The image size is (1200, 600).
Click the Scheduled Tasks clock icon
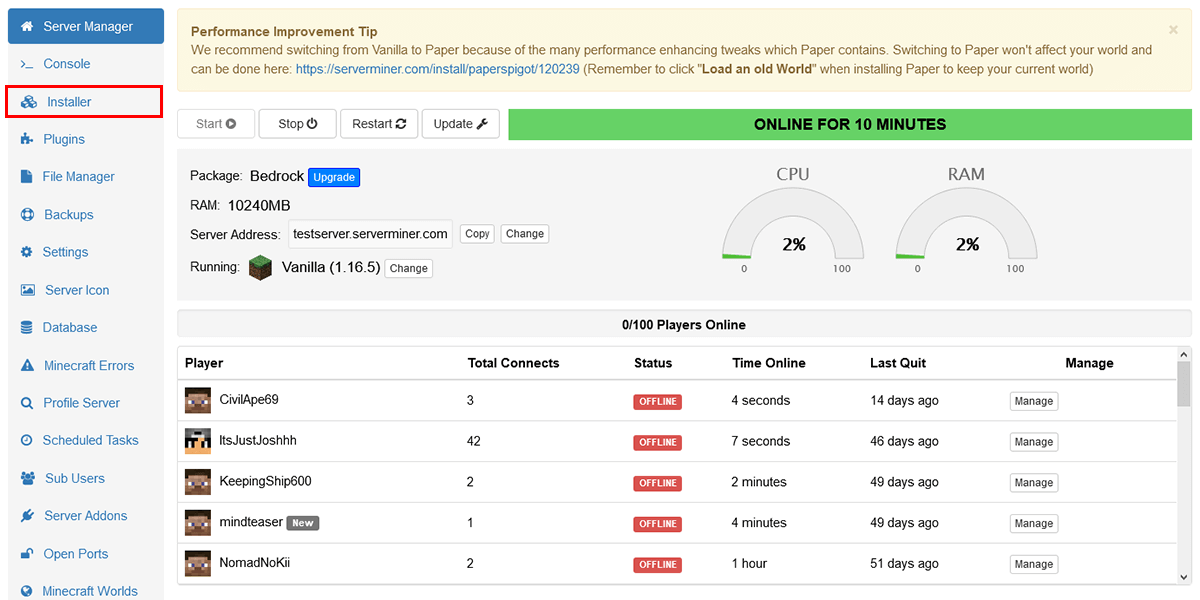coord(26,440)
